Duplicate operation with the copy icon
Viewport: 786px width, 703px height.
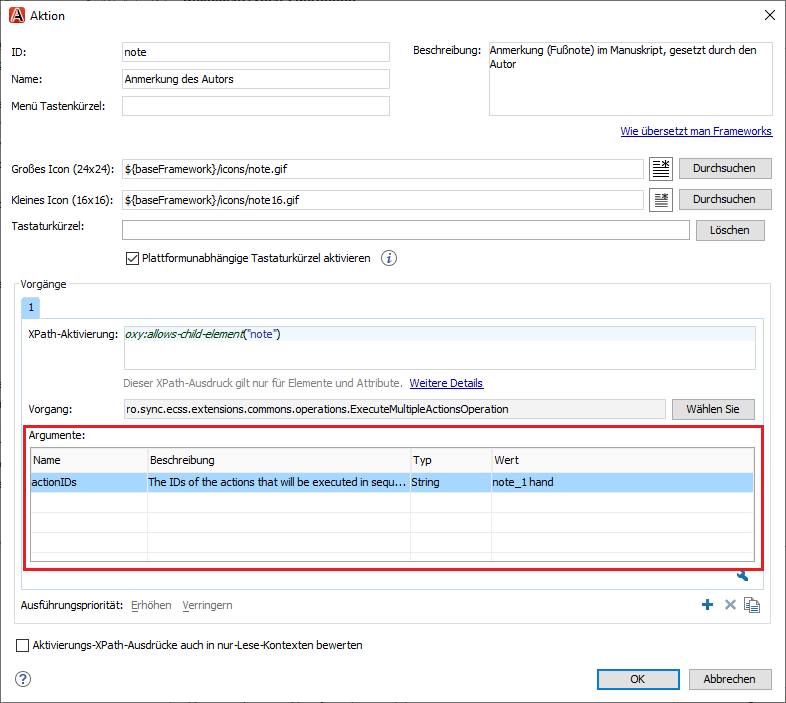tap(752, 605)
